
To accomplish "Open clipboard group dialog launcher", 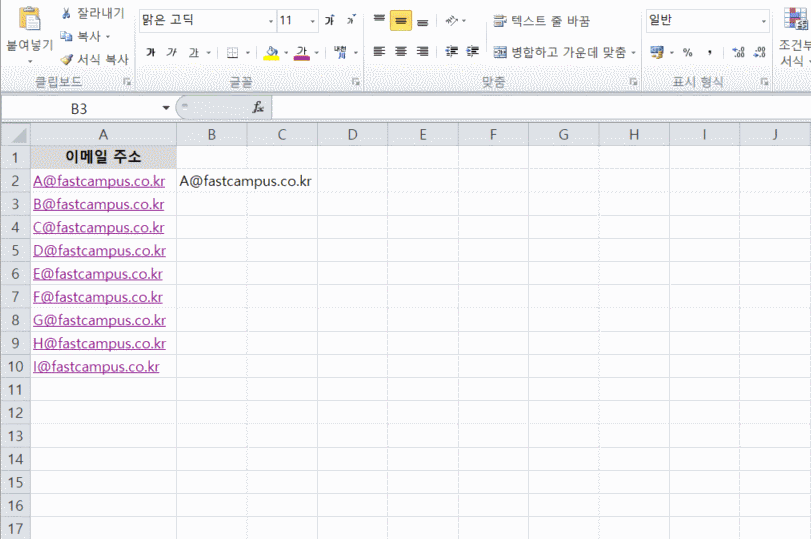I will point(127,82).
